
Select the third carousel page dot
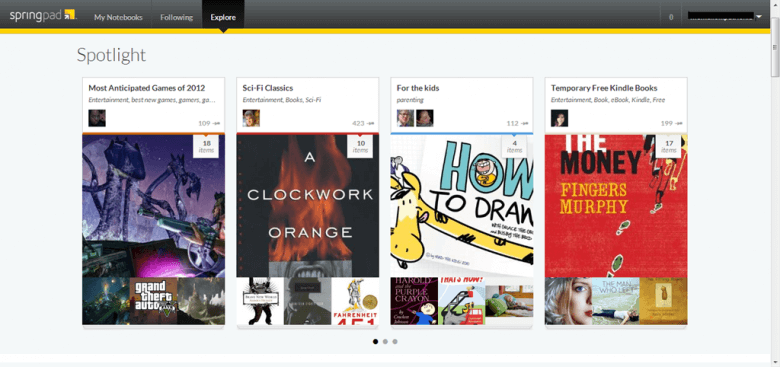(395, 342)
